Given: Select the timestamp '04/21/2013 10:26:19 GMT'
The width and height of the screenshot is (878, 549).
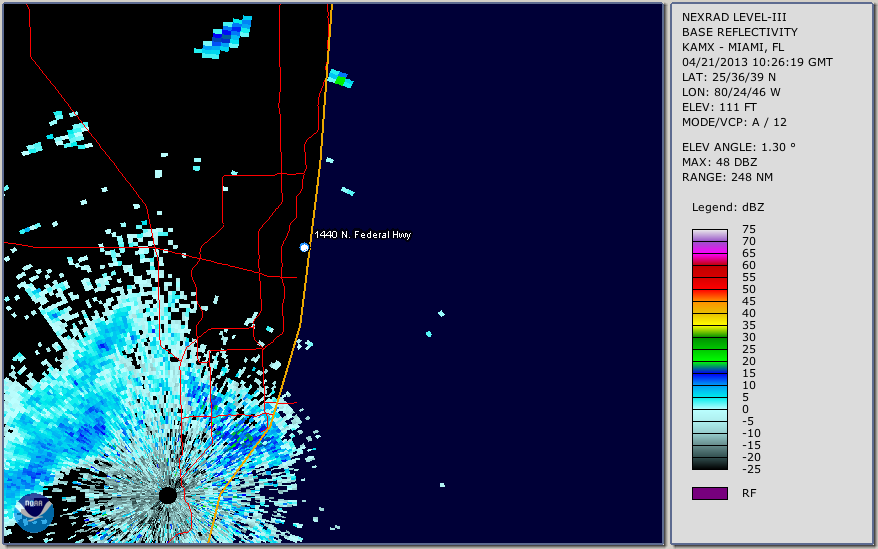Looking at the screenshot, I should [757, 62].
